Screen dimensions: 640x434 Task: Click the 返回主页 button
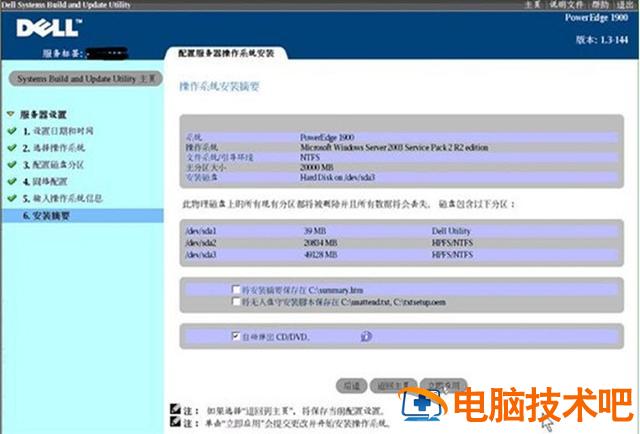coord(393,385)
